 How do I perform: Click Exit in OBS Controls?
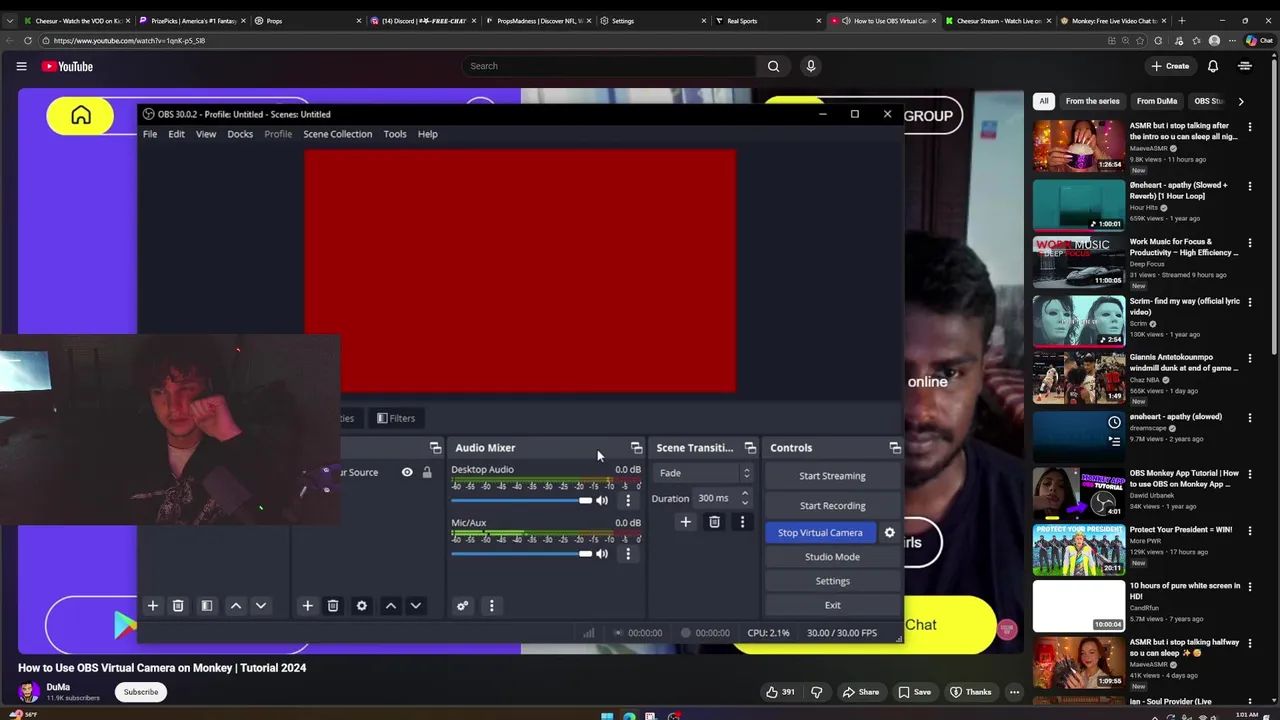click(832, 605)
